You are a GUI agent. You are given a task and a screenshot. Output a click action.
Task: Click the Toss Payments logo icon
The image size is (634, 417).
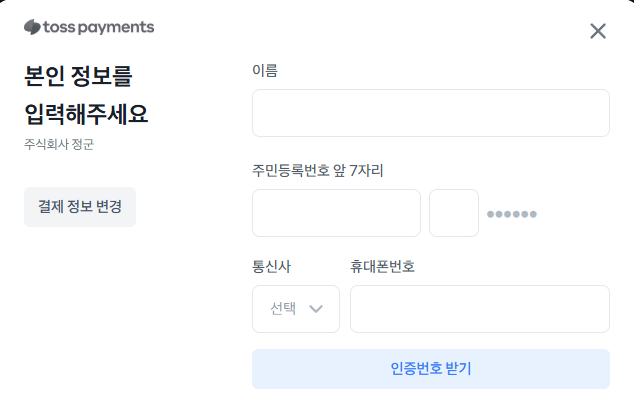click(x=31, y=27)
